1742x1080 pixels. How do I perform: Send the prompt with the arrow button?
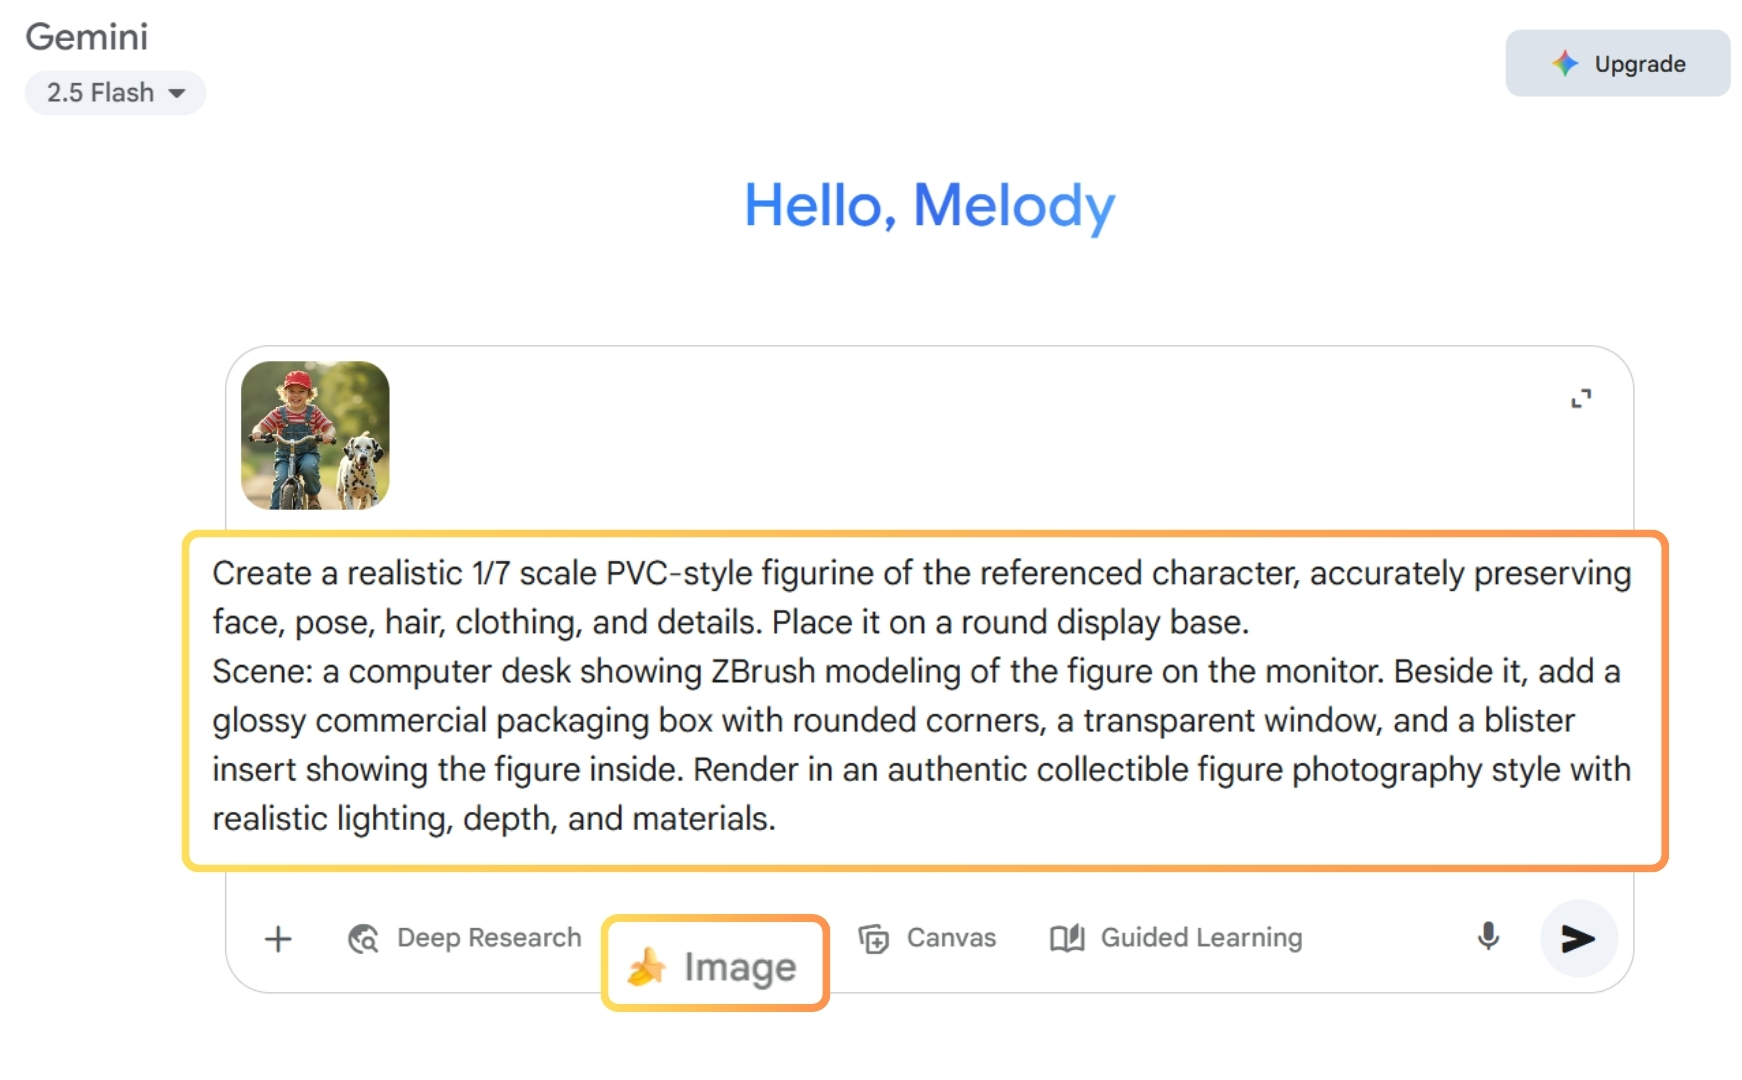pyautogui.click(x=1578, y=938)
